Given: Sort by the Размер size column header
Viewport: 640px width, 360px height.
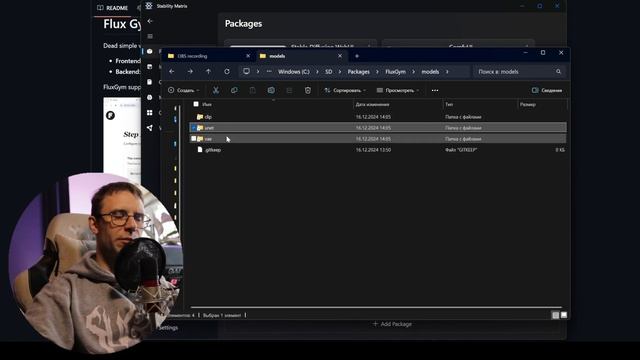Looking at the screenshot, I should (528, 104).
